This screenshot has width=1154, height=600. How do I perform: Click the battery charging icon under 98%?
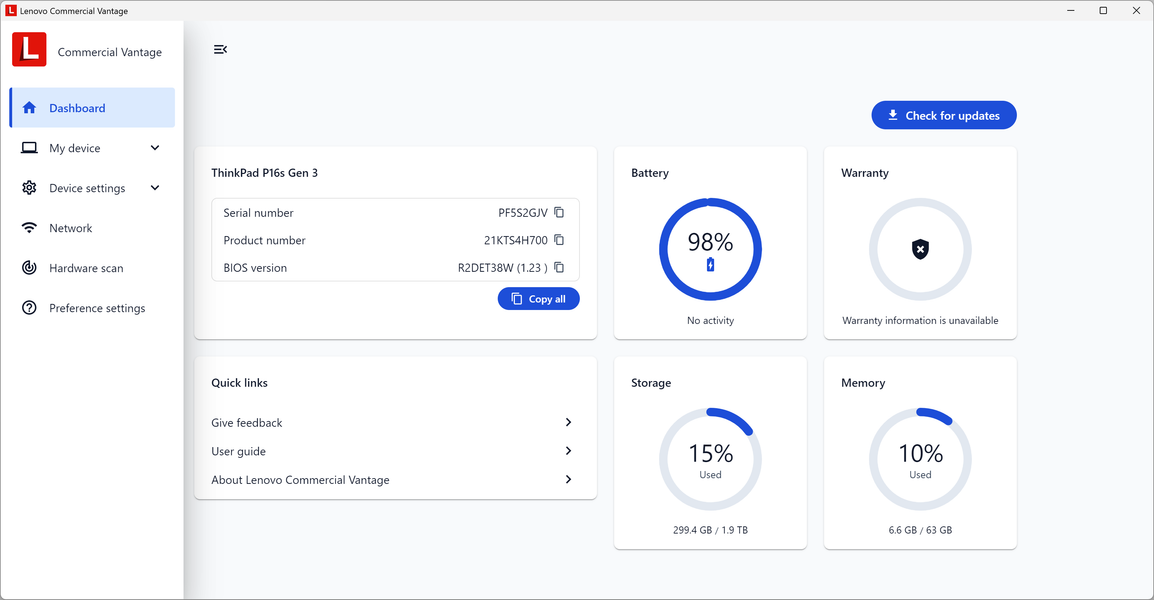pos(710,264)
